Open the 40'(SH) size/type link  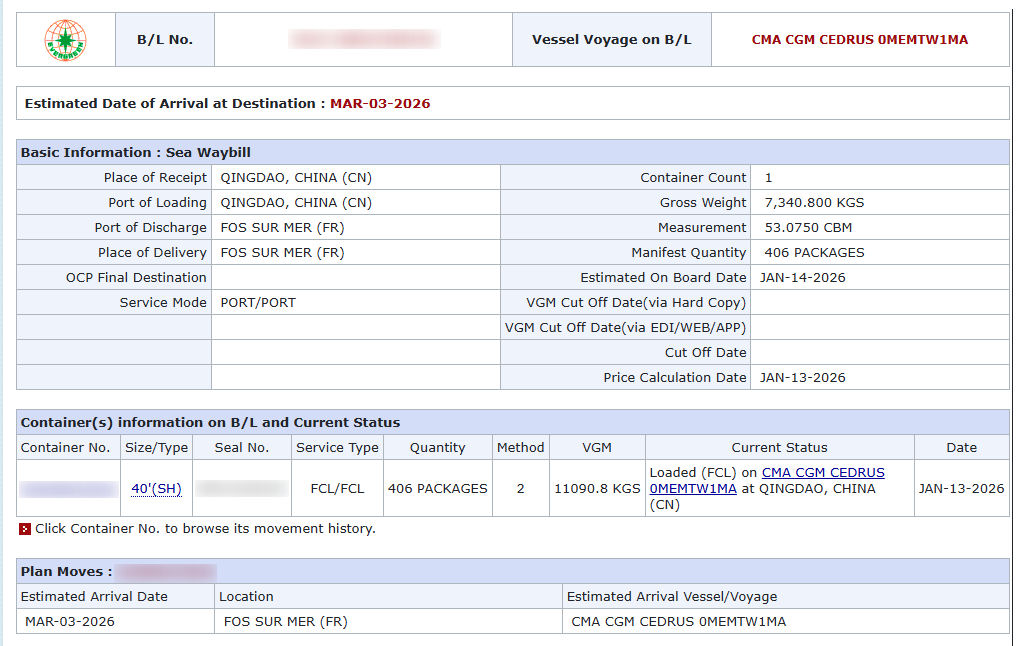(x=156, y=489)
